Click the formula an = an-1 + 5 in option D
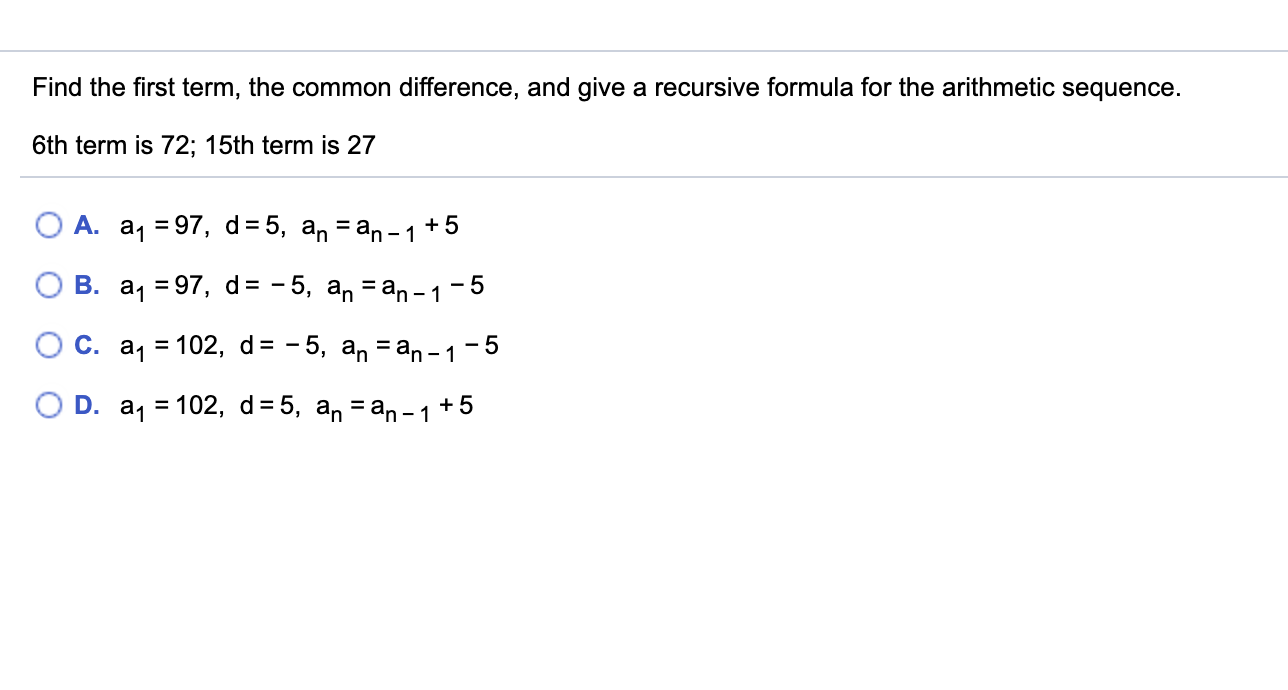 click(x=395, y=405)
